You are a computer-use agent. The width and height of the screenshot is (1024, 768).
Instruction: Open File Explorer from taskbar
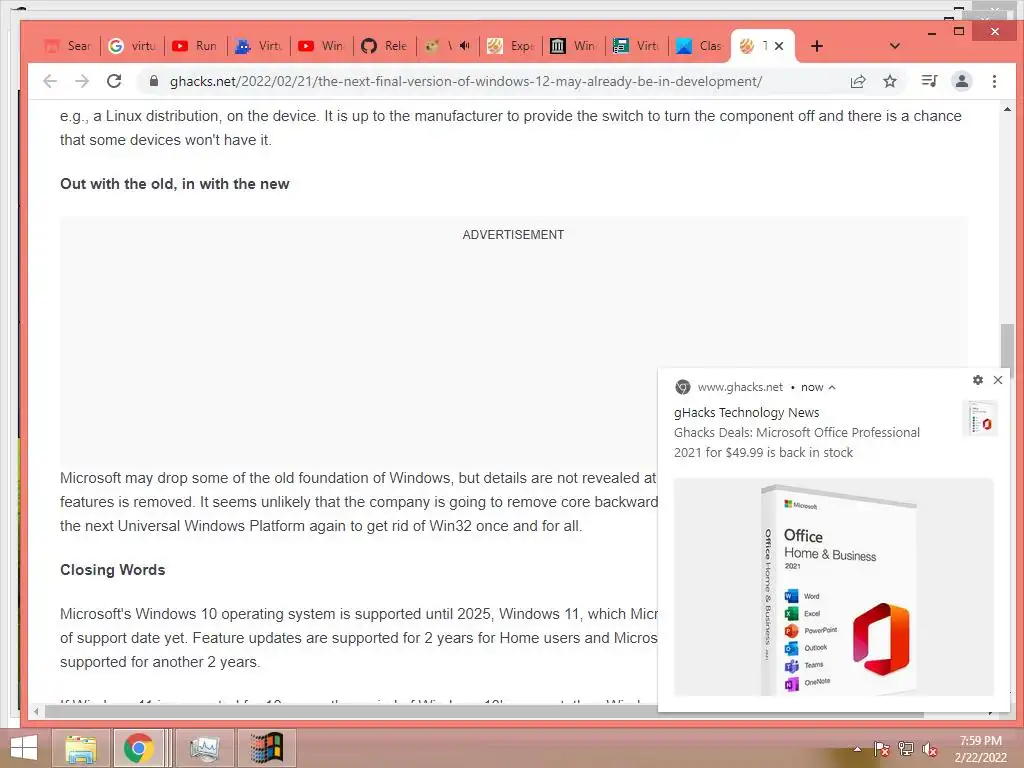click(x=80, y=748)
